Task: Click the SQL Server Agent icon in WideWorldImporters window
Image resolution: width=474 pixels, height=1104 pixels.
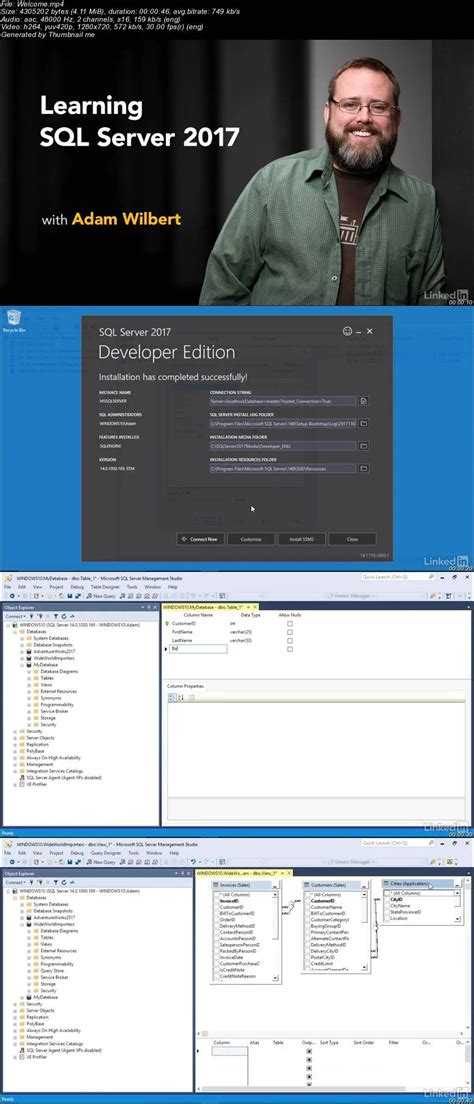Action: point(22,1048)
